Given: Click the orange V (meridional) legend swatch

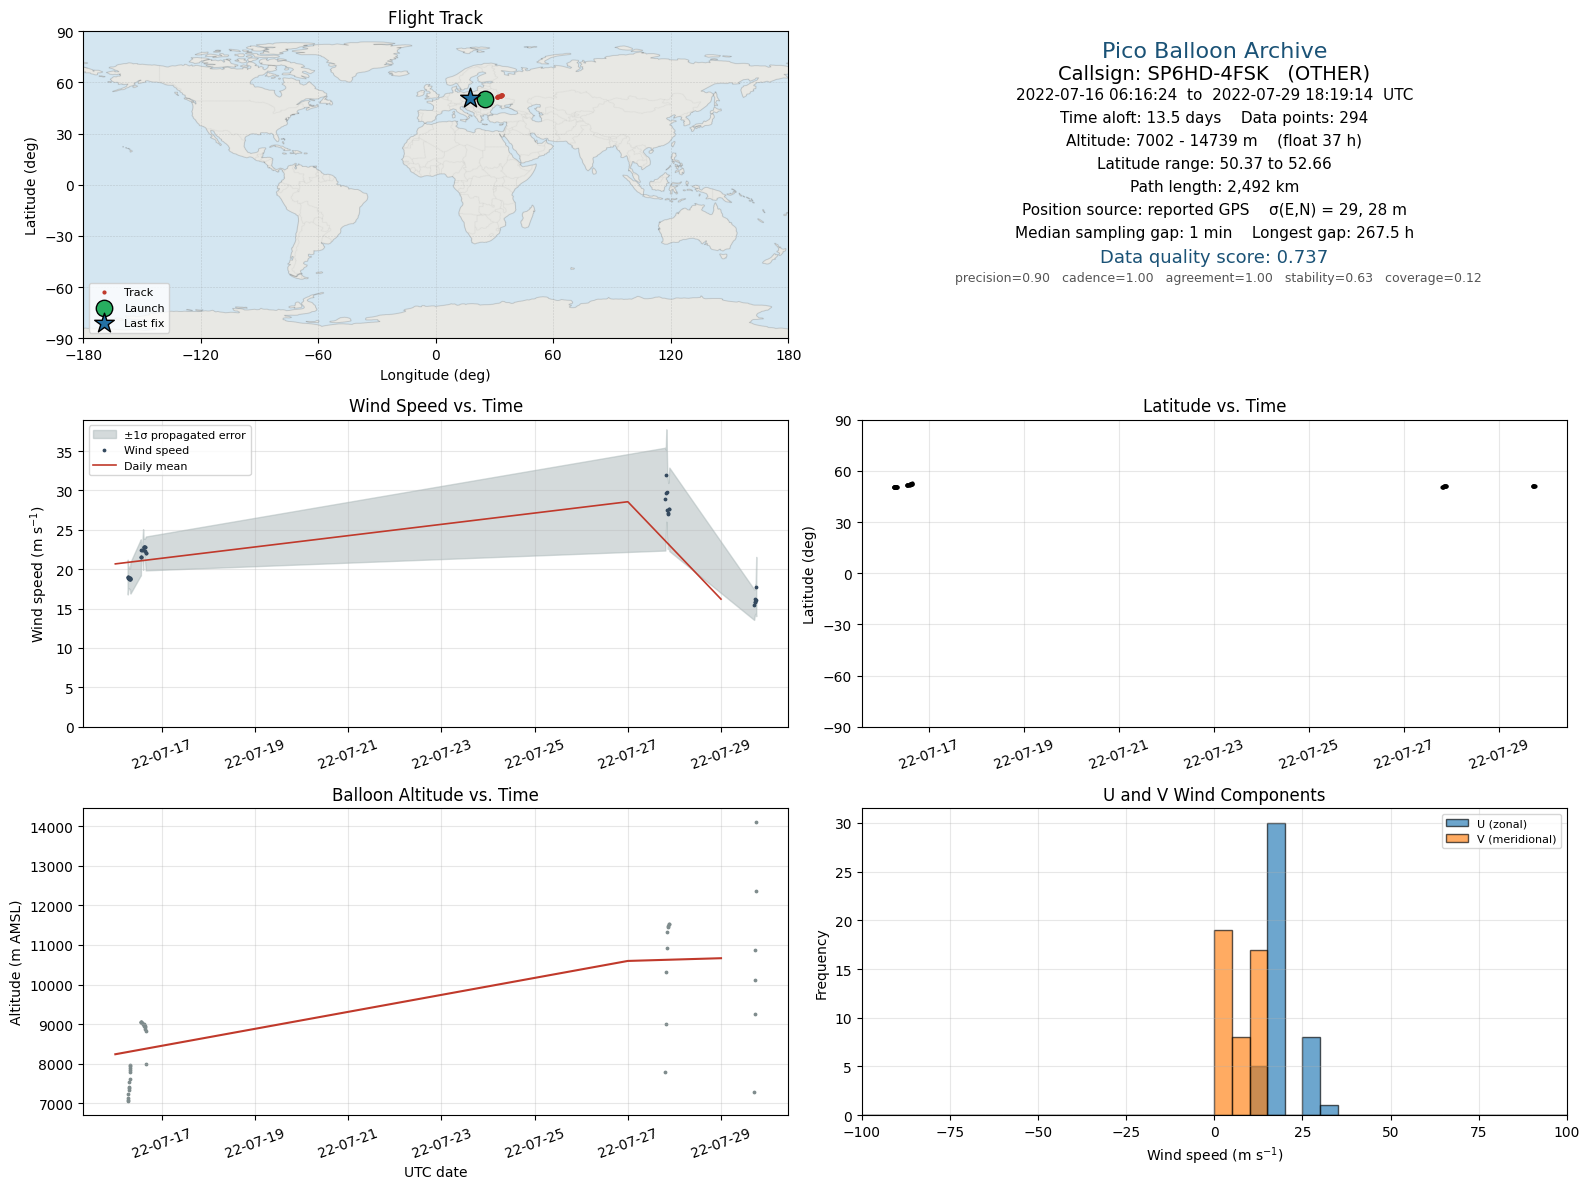Looking at the screenshot, I should point(1457,839).
